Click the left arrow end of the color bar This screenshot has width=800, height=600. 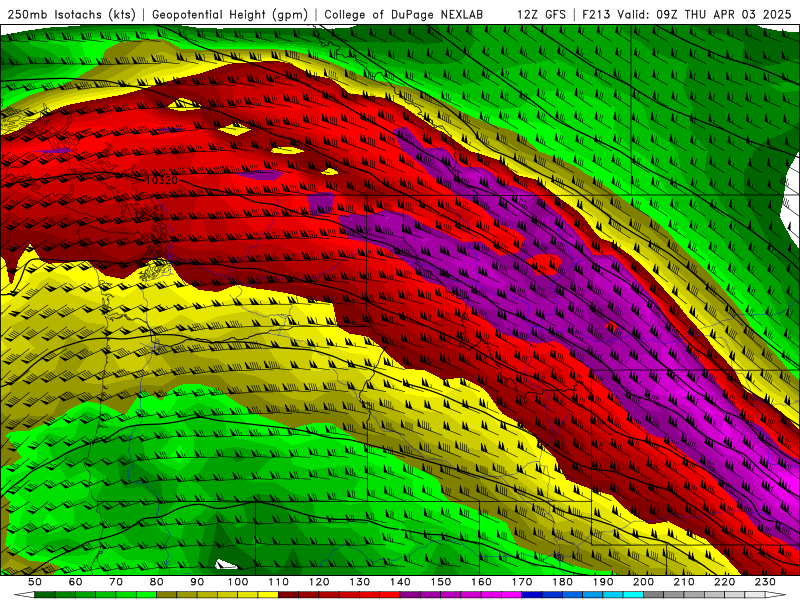pos(24,594)
